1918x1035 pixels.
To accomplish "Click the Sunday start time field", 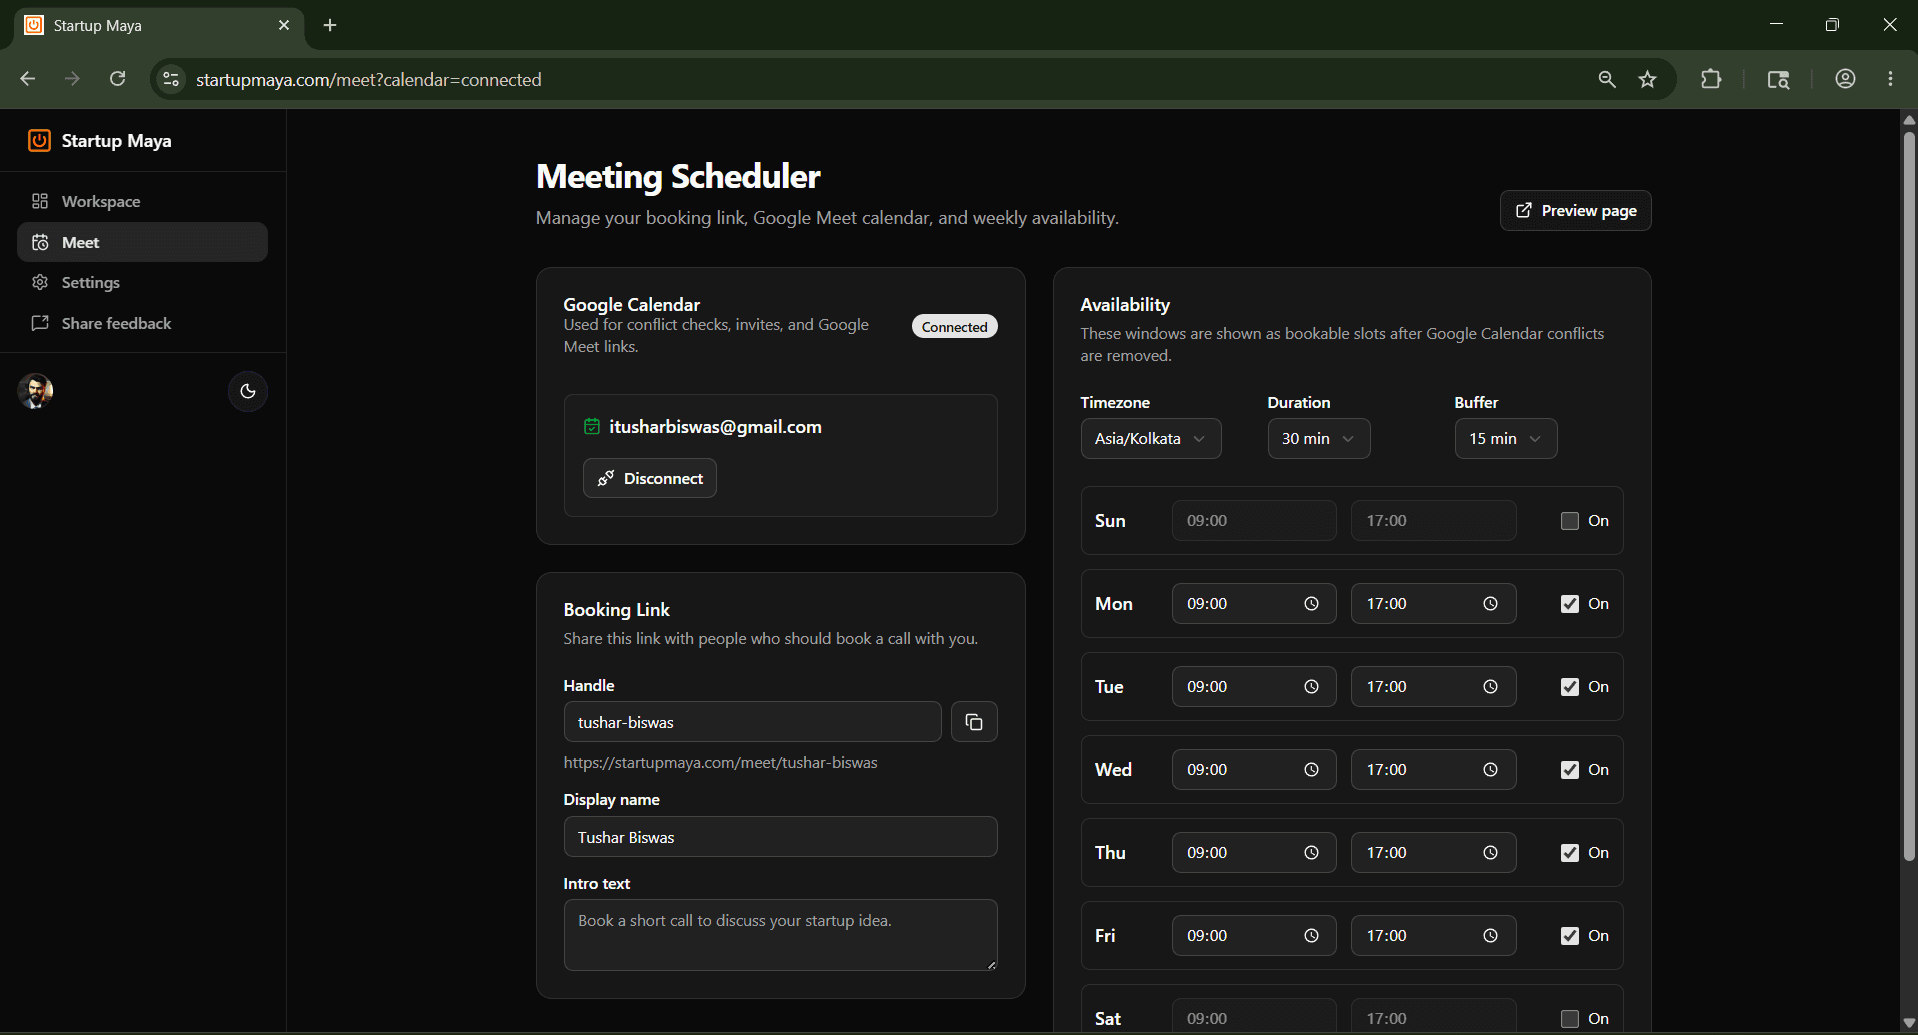I will [x=1254, y=521].
